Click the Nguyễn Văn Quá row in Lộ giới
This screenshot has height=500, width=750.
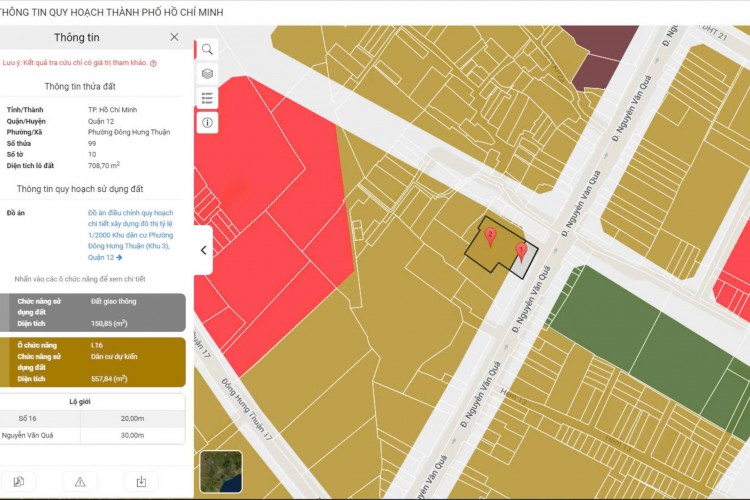[92, 435]
